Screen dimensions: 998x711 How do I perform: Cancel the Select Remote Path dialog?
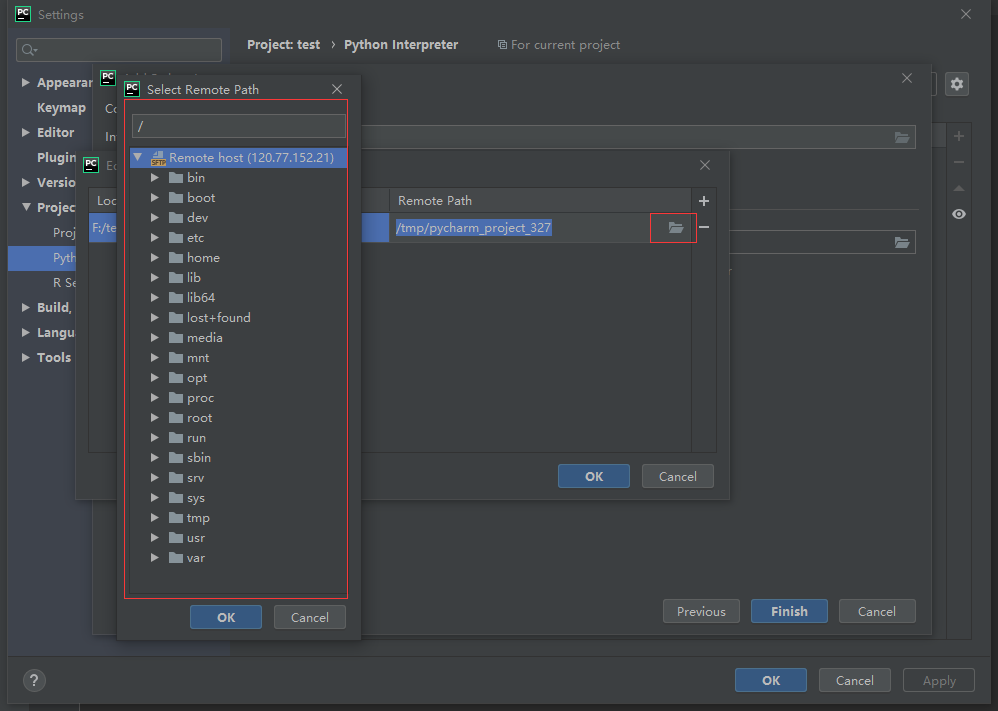pyautogui.click(x=309, y=617)
